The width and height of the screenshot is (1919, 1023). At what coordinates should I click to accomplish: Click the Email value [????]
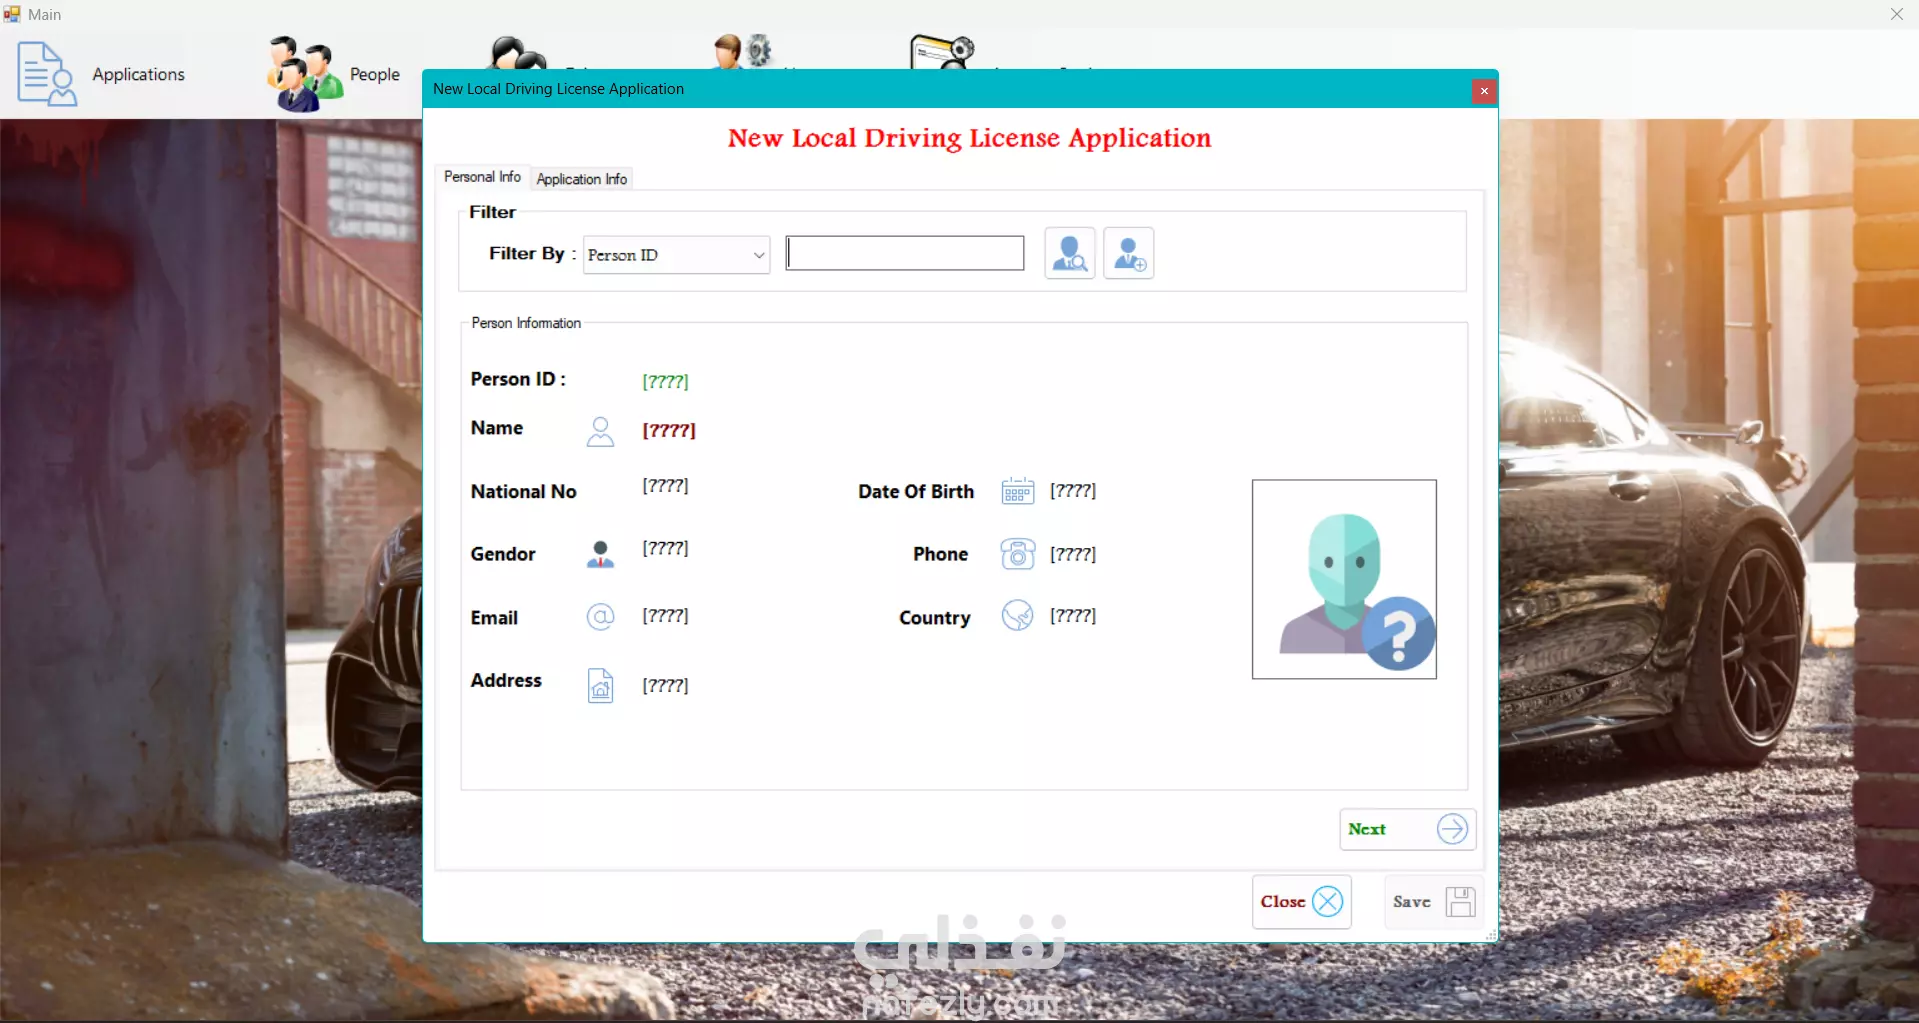click(x=665, y=616)
